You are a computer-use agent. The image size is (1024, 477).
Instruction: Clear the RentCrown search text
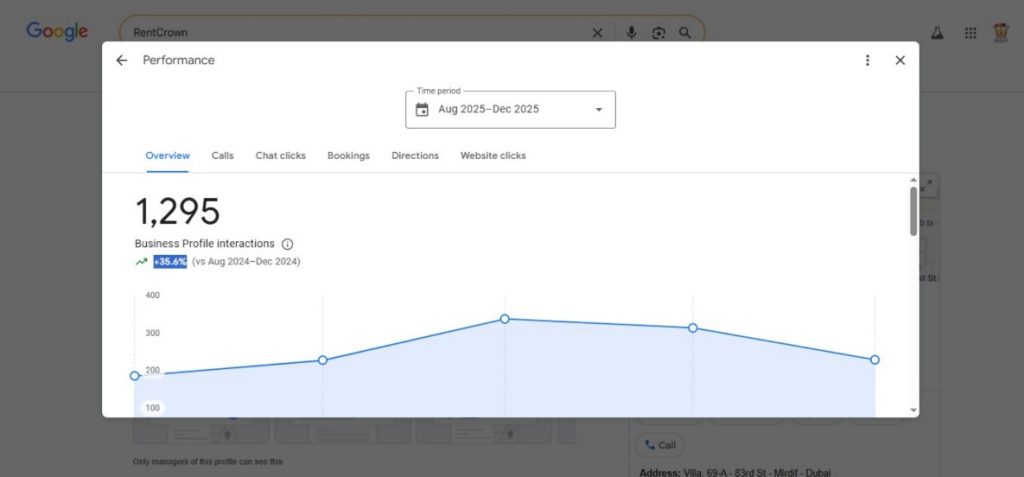[597, 33]
